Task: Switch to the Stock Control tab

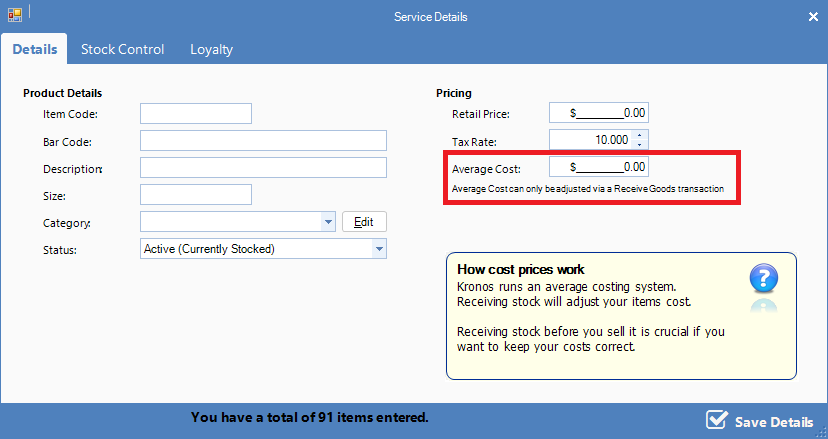Action: 122,49
